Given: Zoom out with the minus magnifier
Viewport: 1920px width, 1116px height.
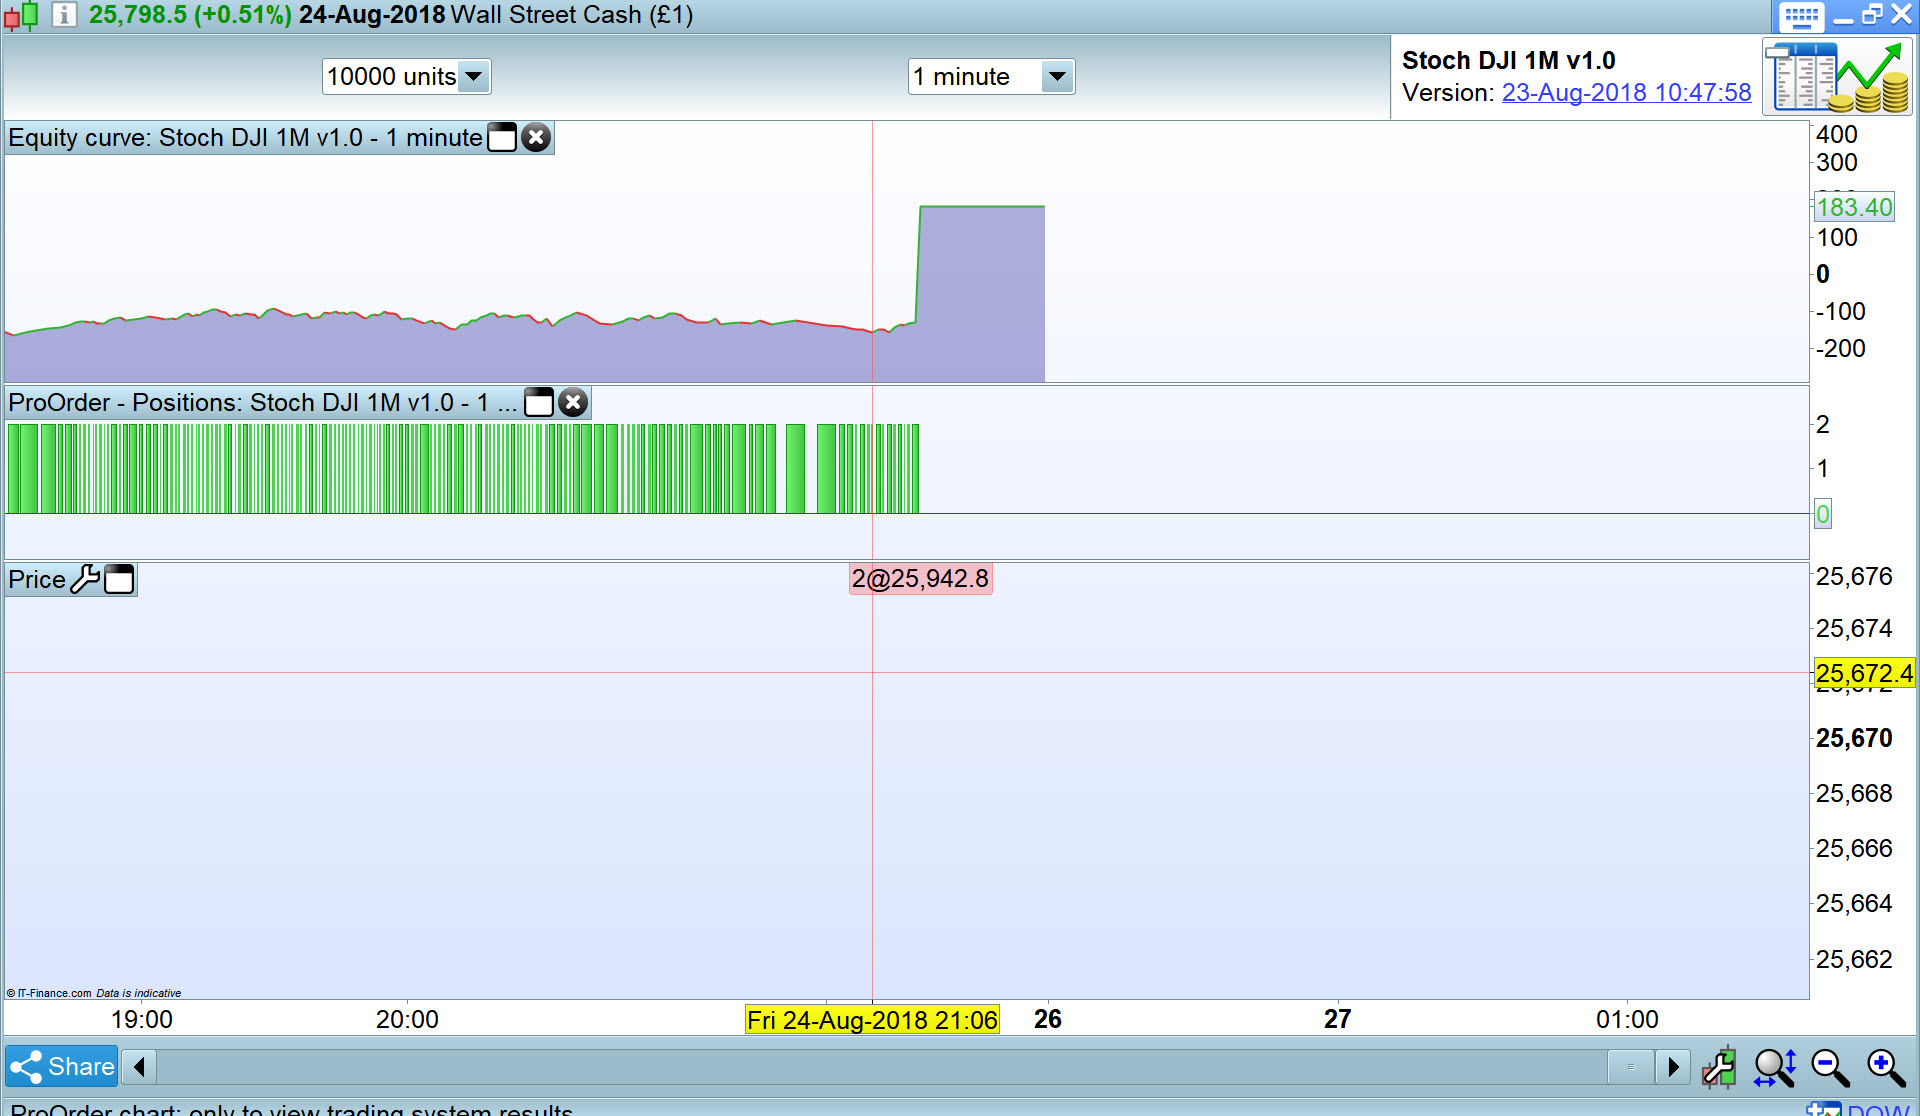Looking at the screenshot, I should point(1830,1067).
